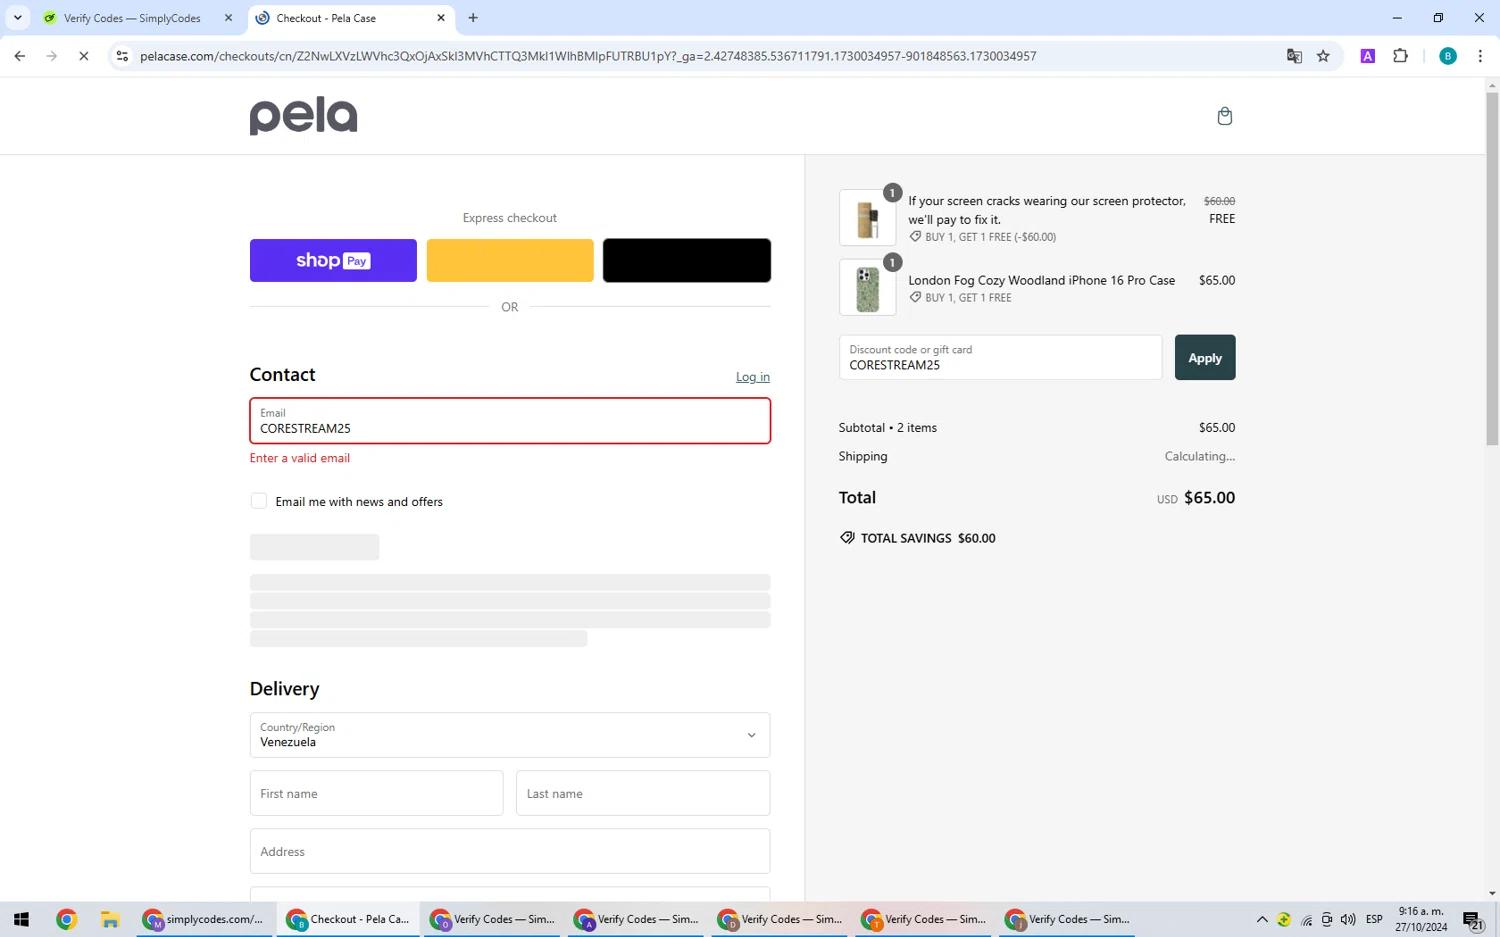This screenshot has height=937, width=1500.
Task: Expand the Country/Region dropdown
Action: point(510,735)
